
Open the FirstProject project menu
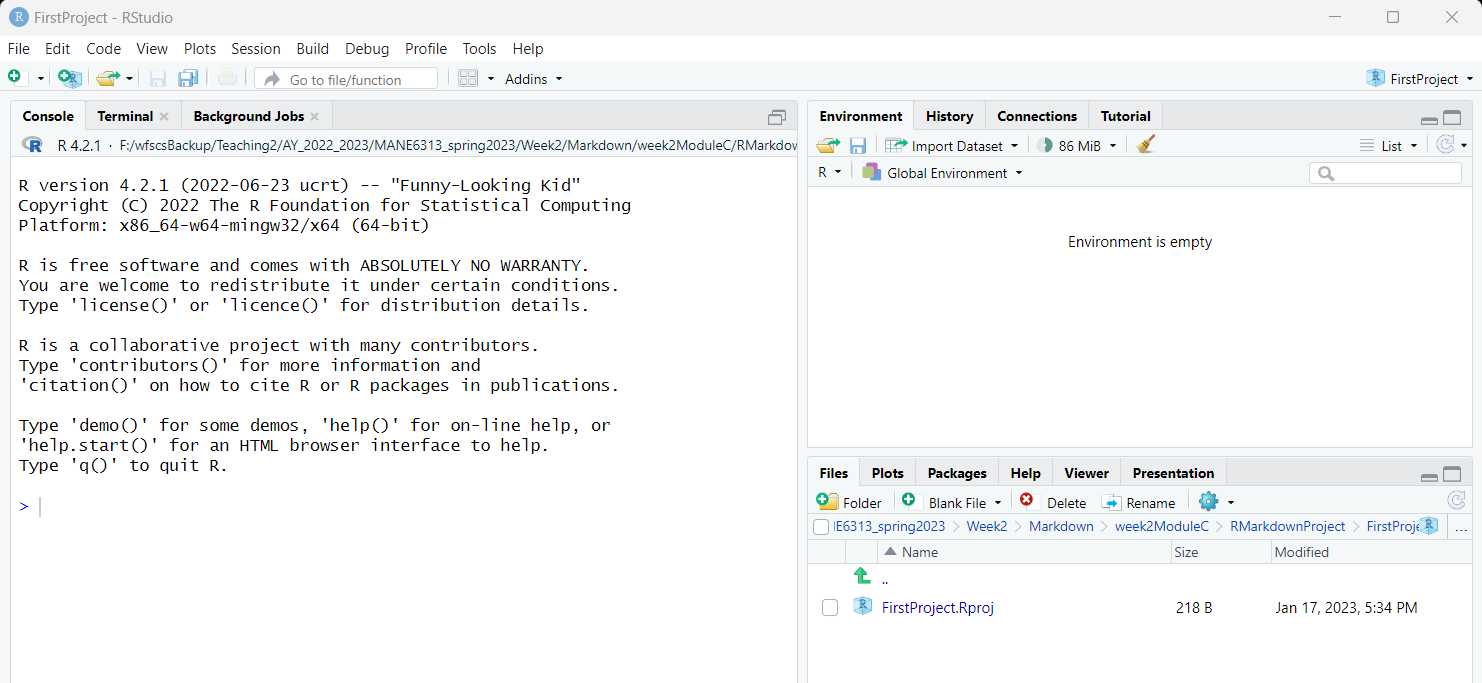(x=1422, y=79)
